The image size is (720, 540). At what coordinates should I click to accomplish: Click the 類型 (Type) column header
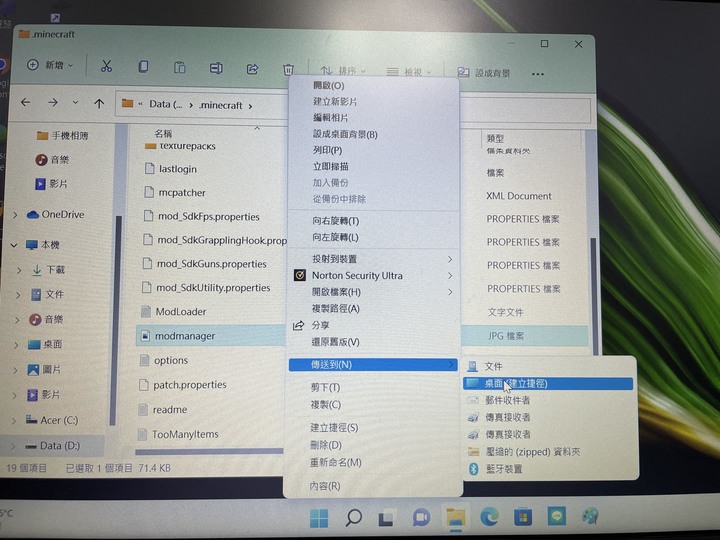point(495,139)
